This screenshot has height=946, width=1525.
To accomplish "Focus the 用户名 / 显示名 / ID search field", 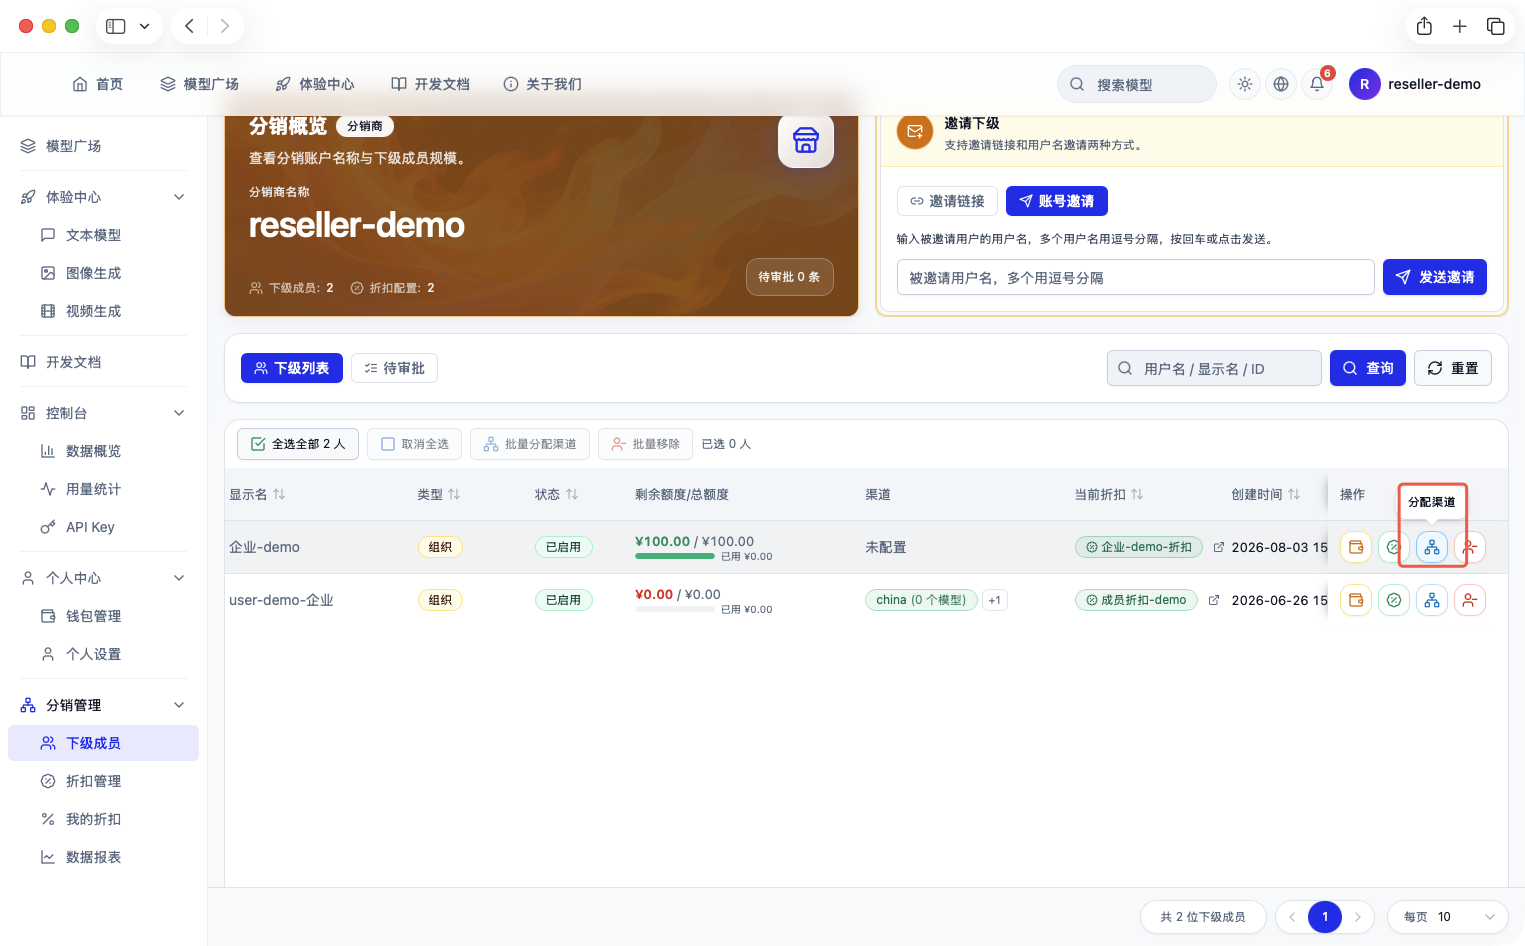I will (x=1214, y=368).
